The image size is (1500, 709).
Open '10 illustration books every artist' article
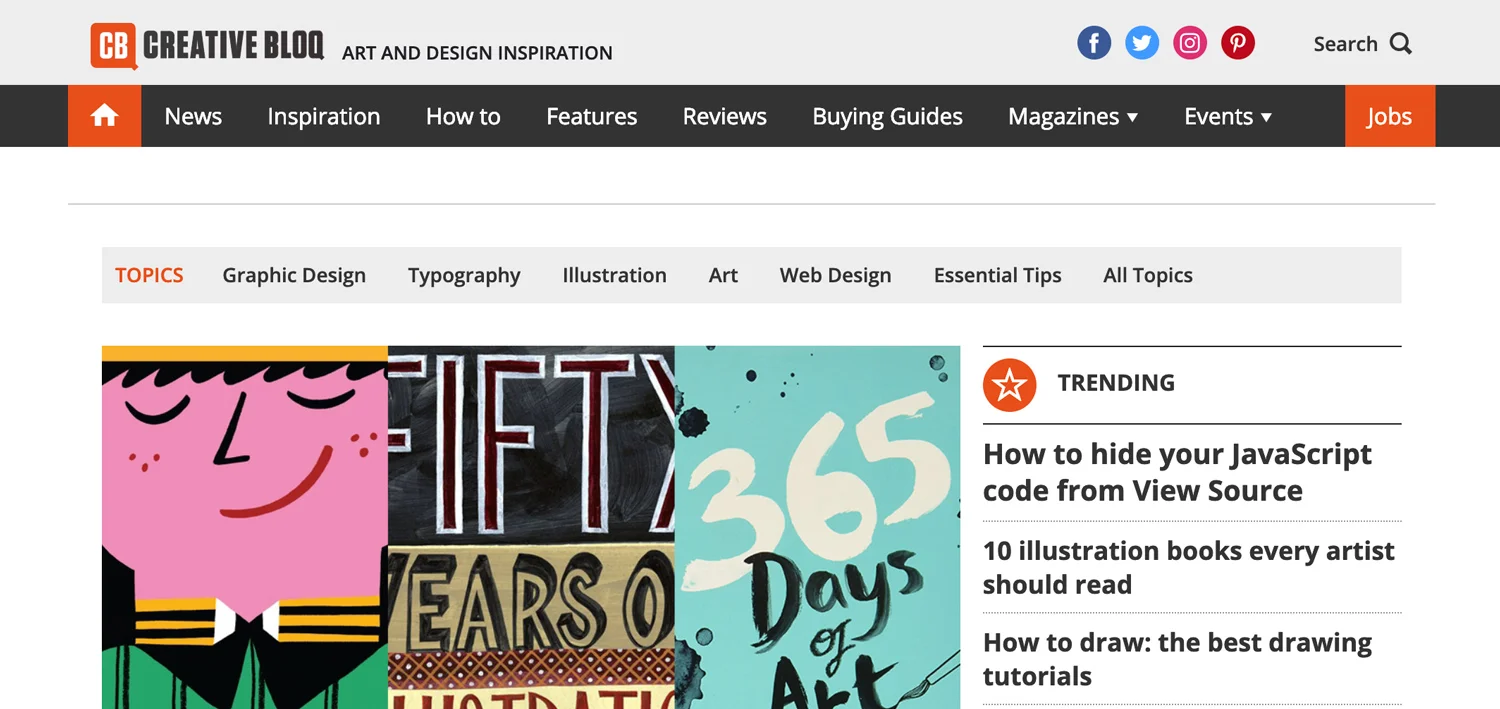click(x=1189, y=567)
